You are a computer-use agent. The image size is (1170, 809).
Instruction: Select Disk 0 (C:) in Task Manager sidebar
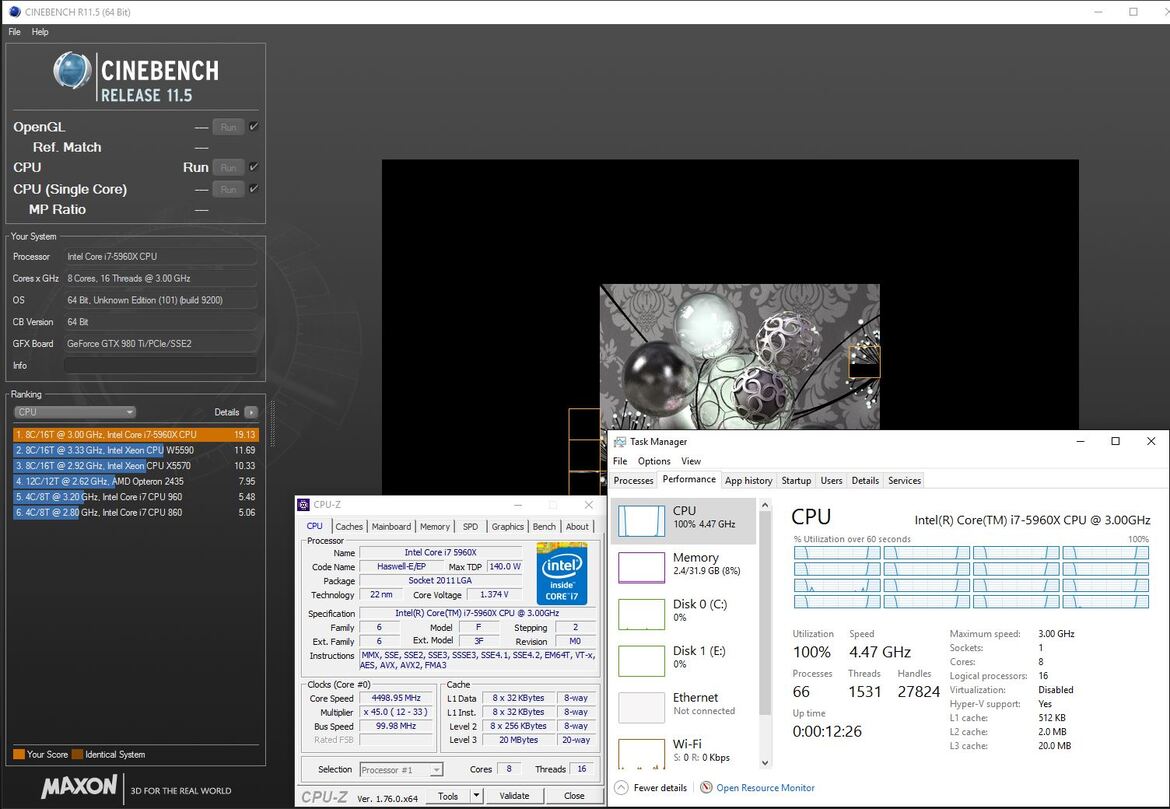[x=683, y=613]
